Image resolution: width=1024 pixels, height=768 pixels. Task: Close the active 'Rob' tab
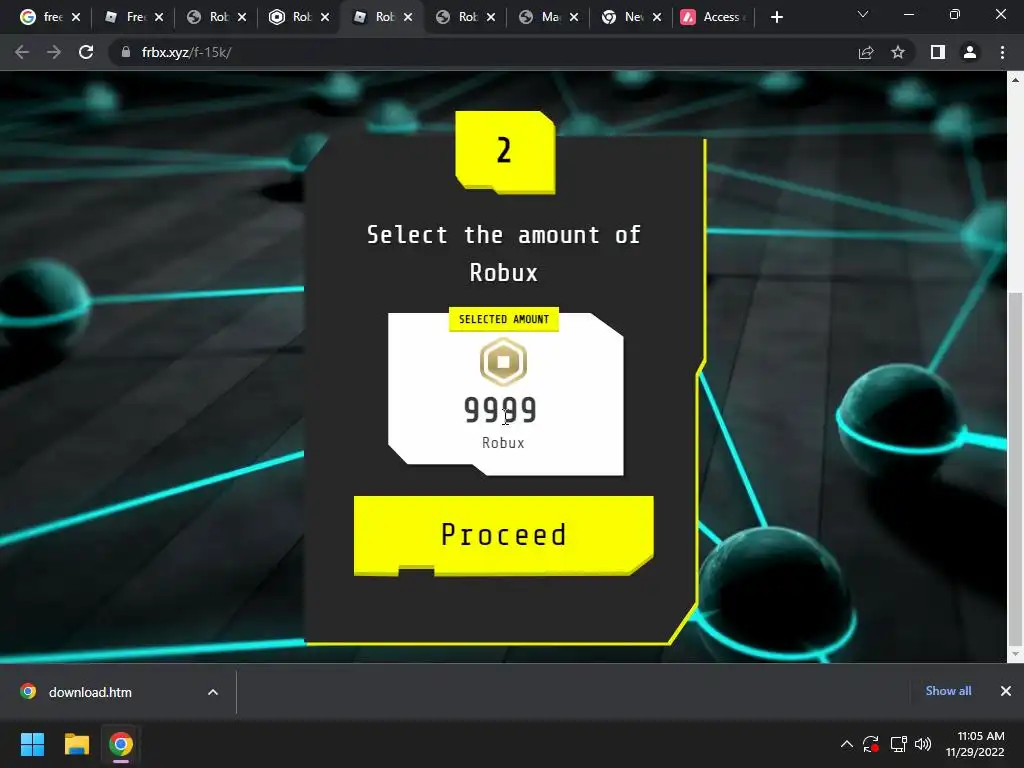(x=408, y=17)
